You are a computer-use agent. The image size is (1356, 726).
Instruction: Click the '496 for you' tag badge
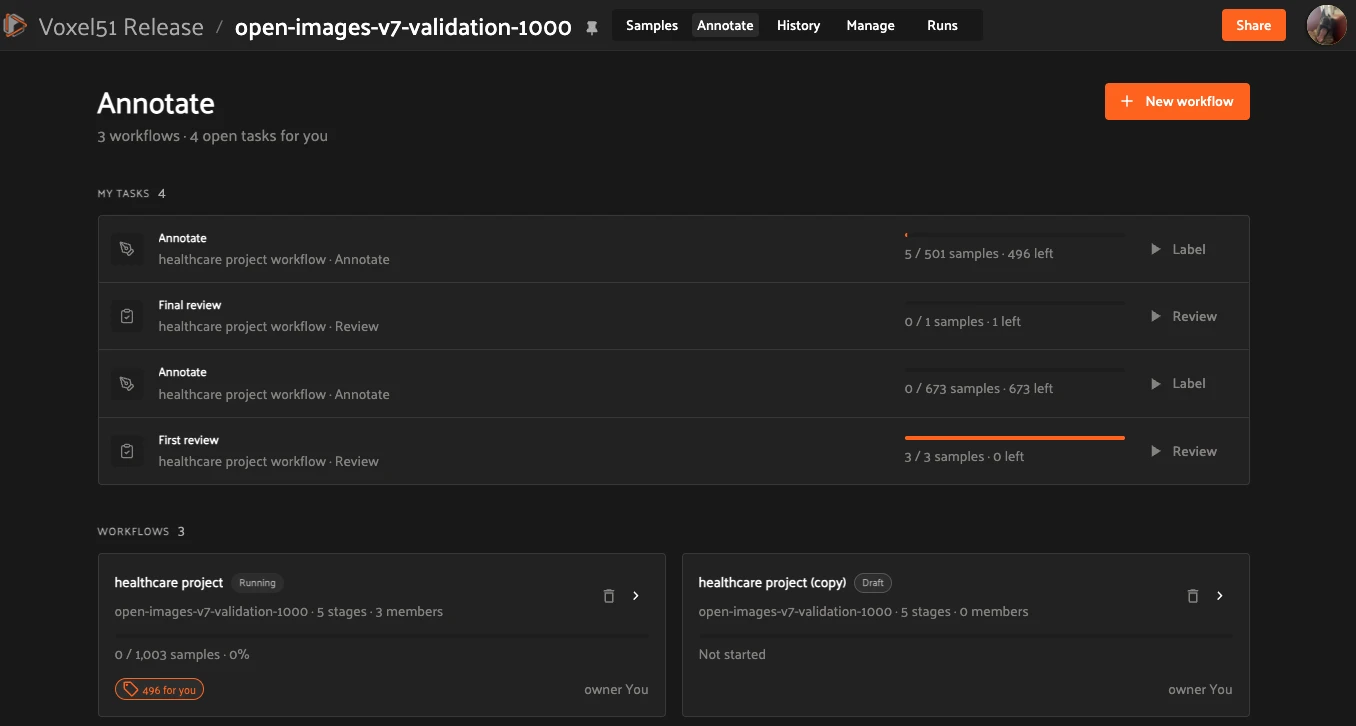160,689
